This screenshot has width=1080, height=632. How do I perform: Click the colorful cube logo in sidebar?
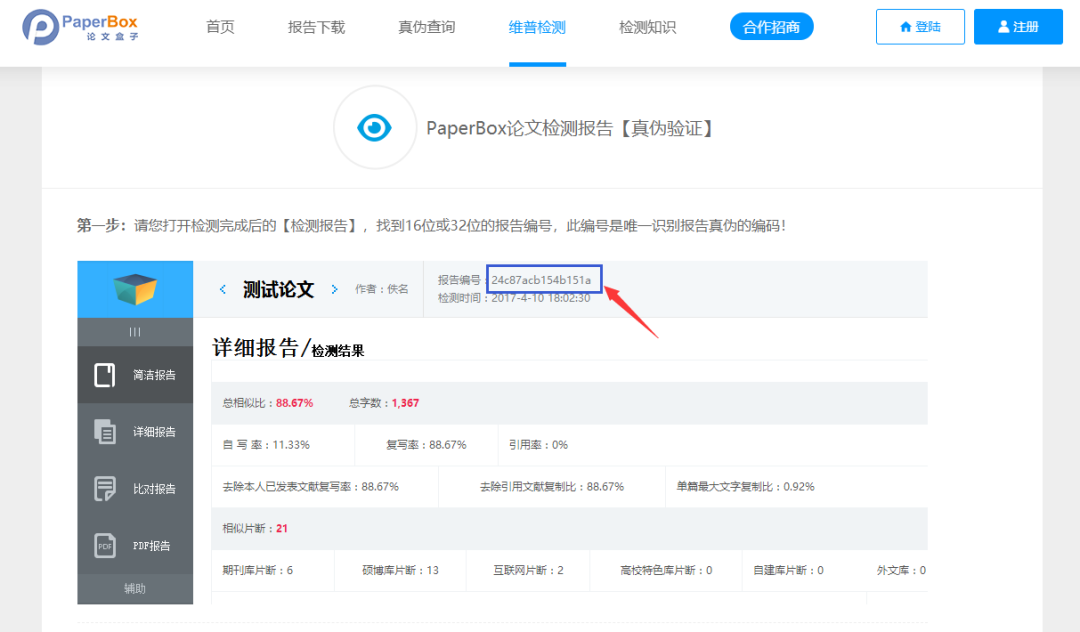[x=135, y=289]
